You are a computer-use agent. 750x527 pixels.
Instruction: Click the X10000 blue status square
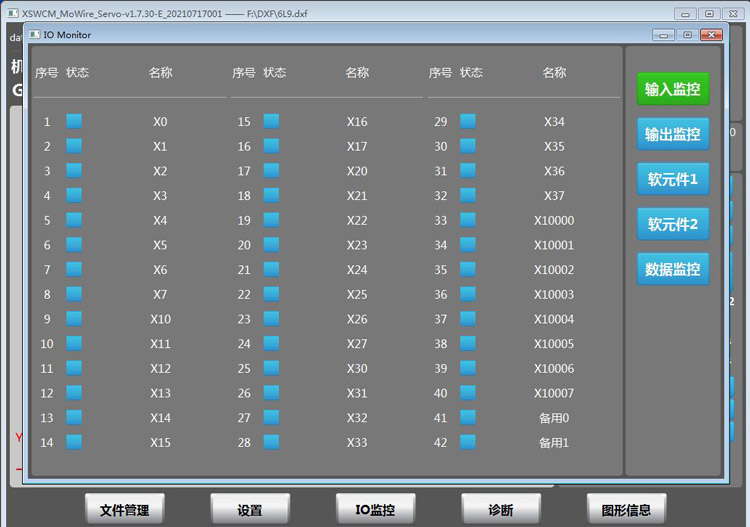coord(468,220)
